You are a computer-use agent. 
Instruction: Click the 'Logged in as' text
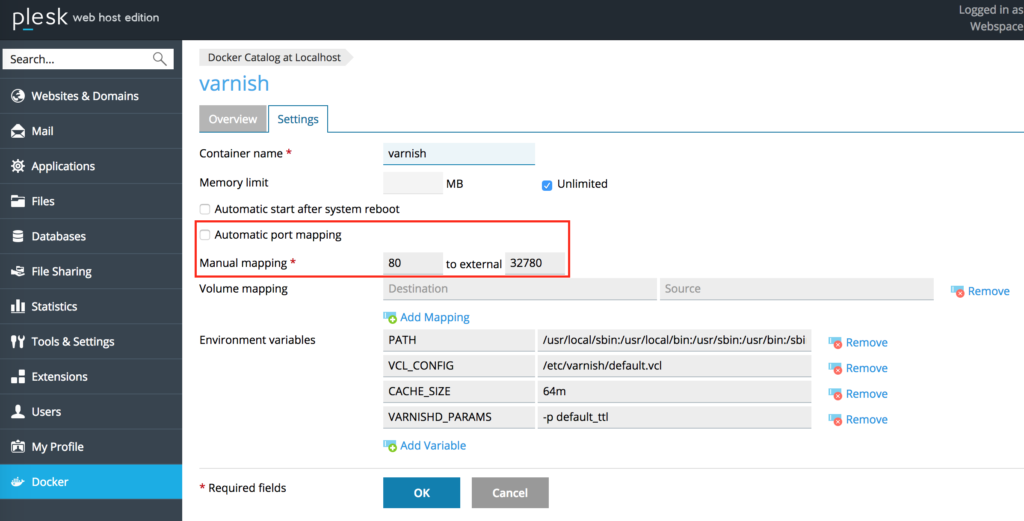(991, 10)
